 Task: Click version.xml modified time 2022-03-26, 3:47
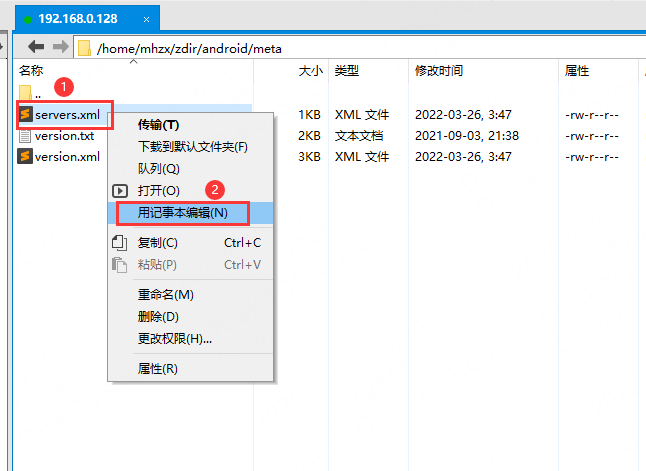pyautogui.click(x=463, y=157)
